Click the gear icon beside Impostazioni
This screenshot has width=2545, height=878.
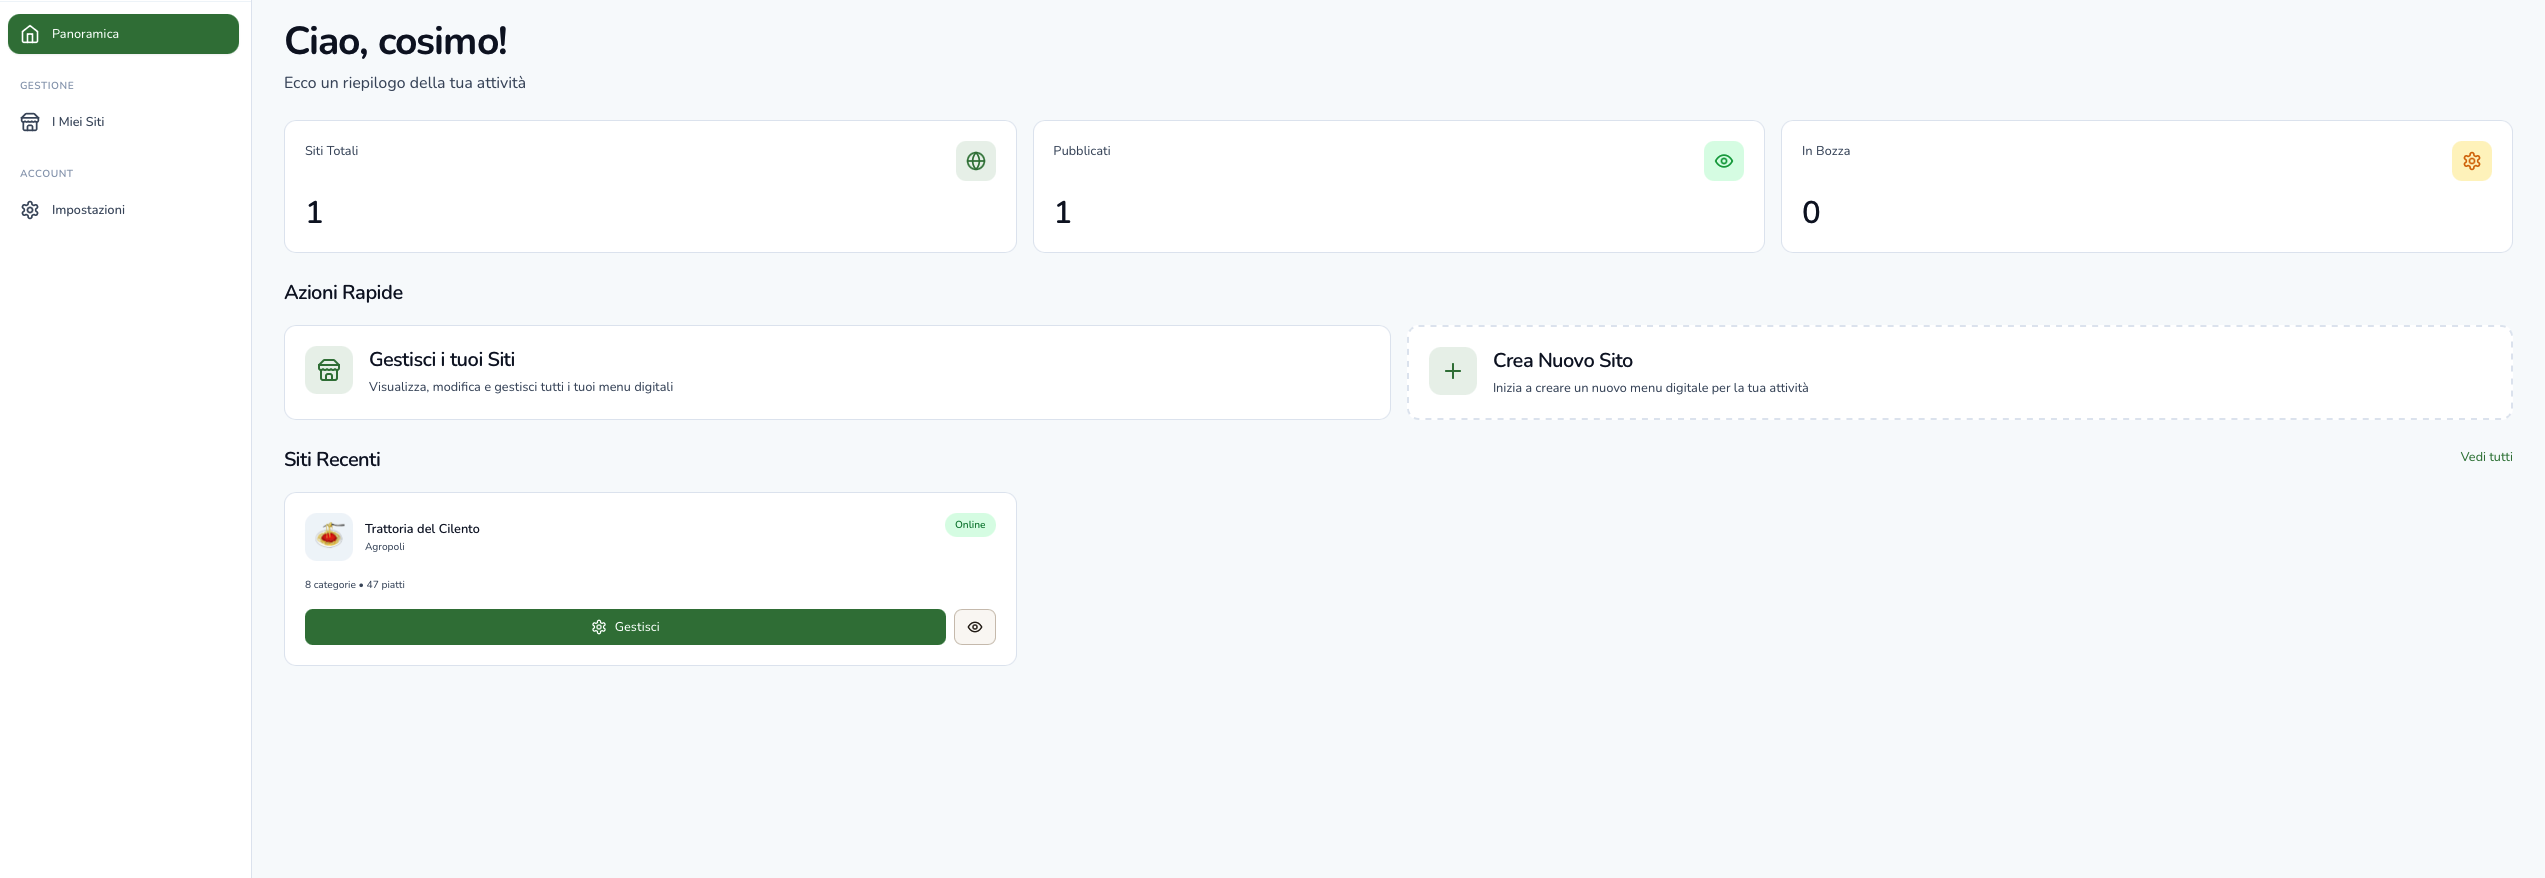coord(30,210)
